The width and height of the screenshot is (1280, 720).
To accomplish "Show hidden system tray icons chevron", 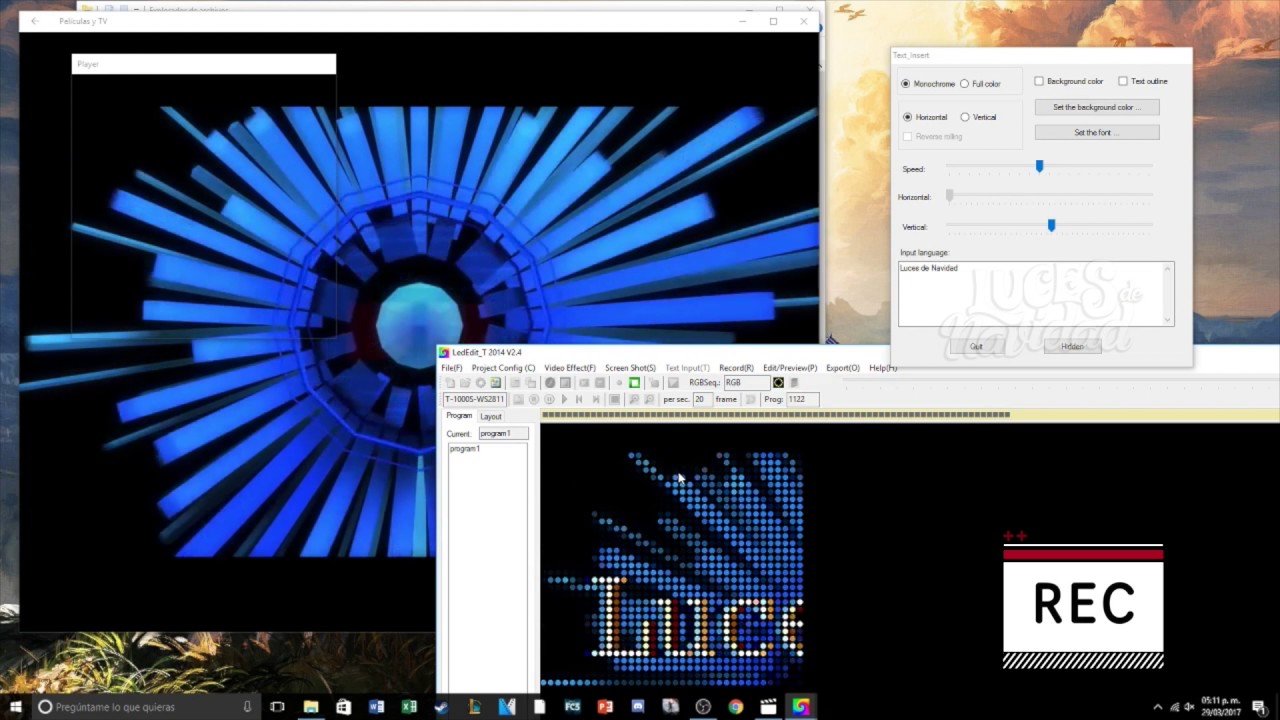I will point(1158,707).
